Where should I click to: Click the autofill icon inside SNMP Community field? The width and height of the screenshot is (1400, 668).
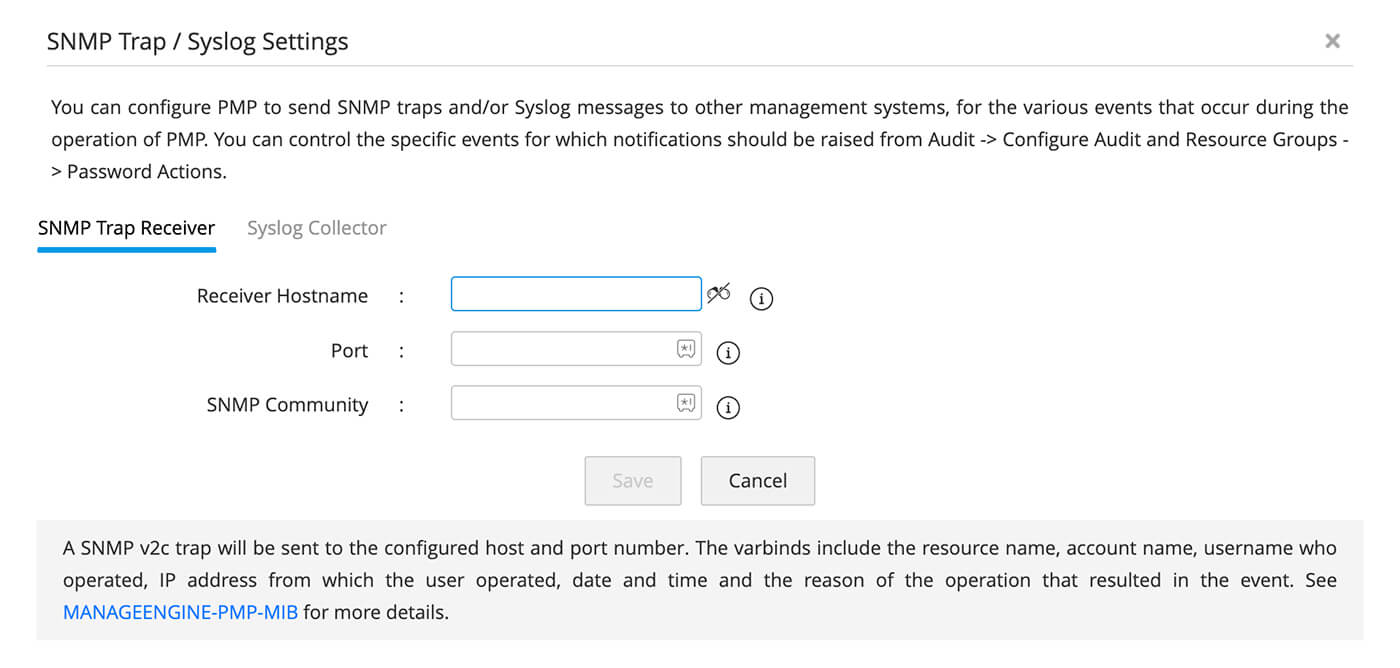(686, 403)
